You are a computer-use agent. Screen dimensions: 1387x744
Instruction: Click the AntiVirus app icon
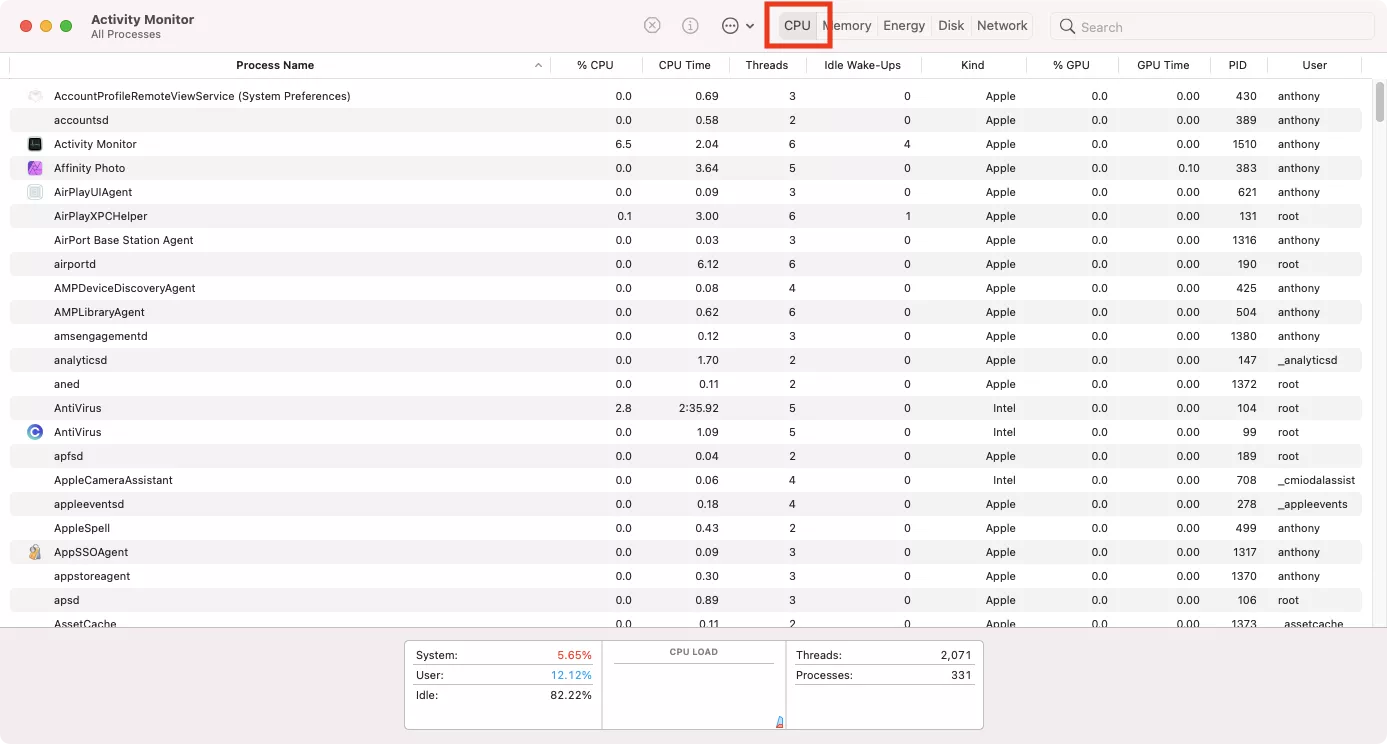(x=33, y=431)
